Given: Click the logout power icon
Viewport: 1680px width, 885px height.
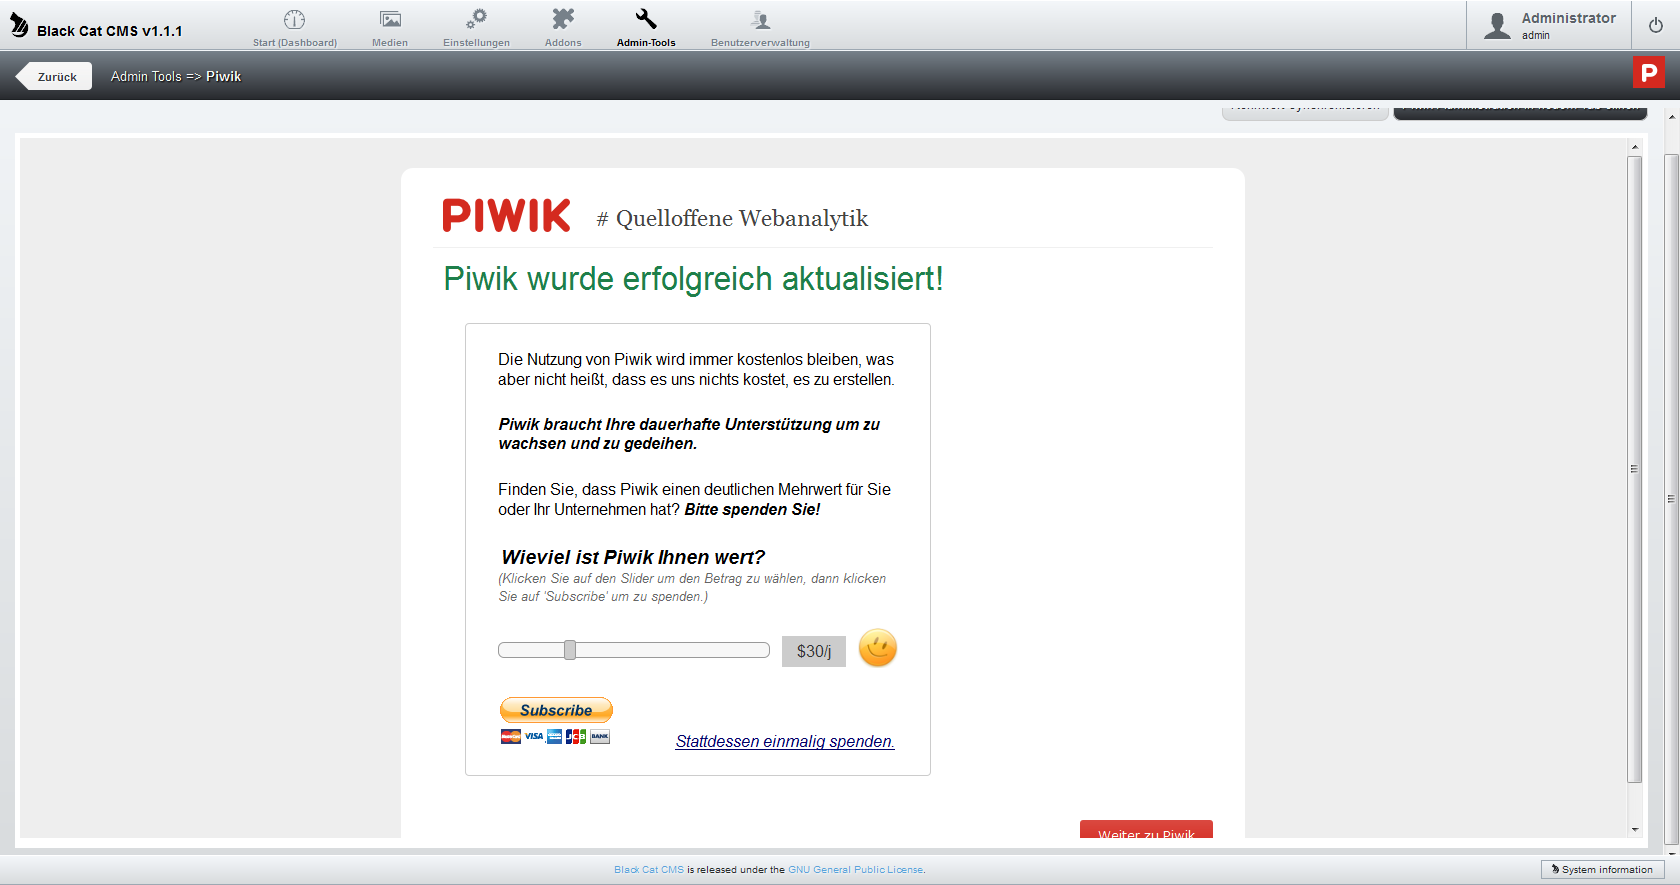Looking at the screenshot, I should [1656, 25].
